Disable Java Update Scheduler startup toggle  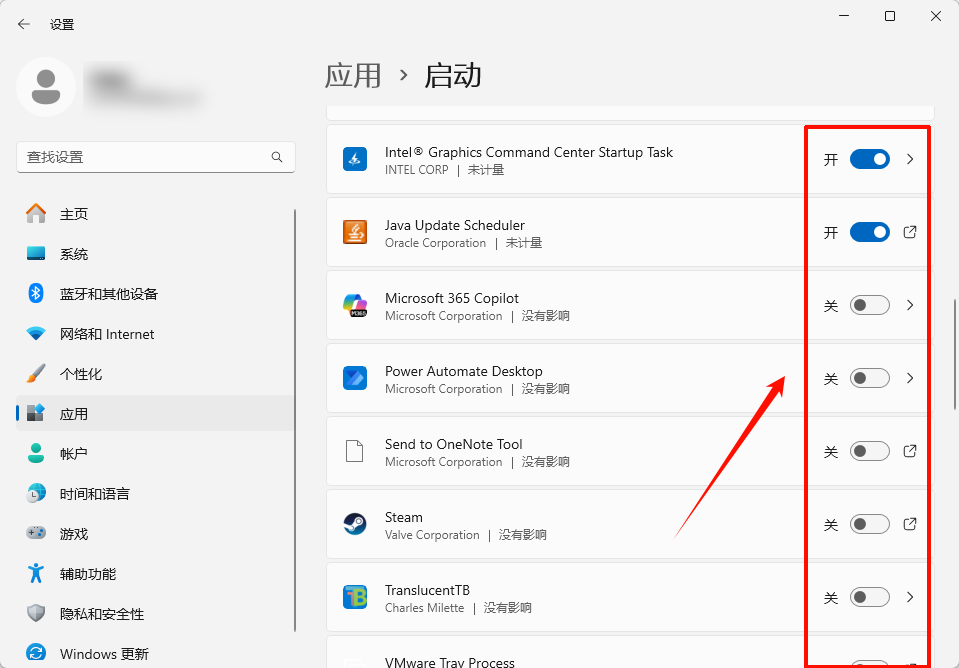[870, 232]
